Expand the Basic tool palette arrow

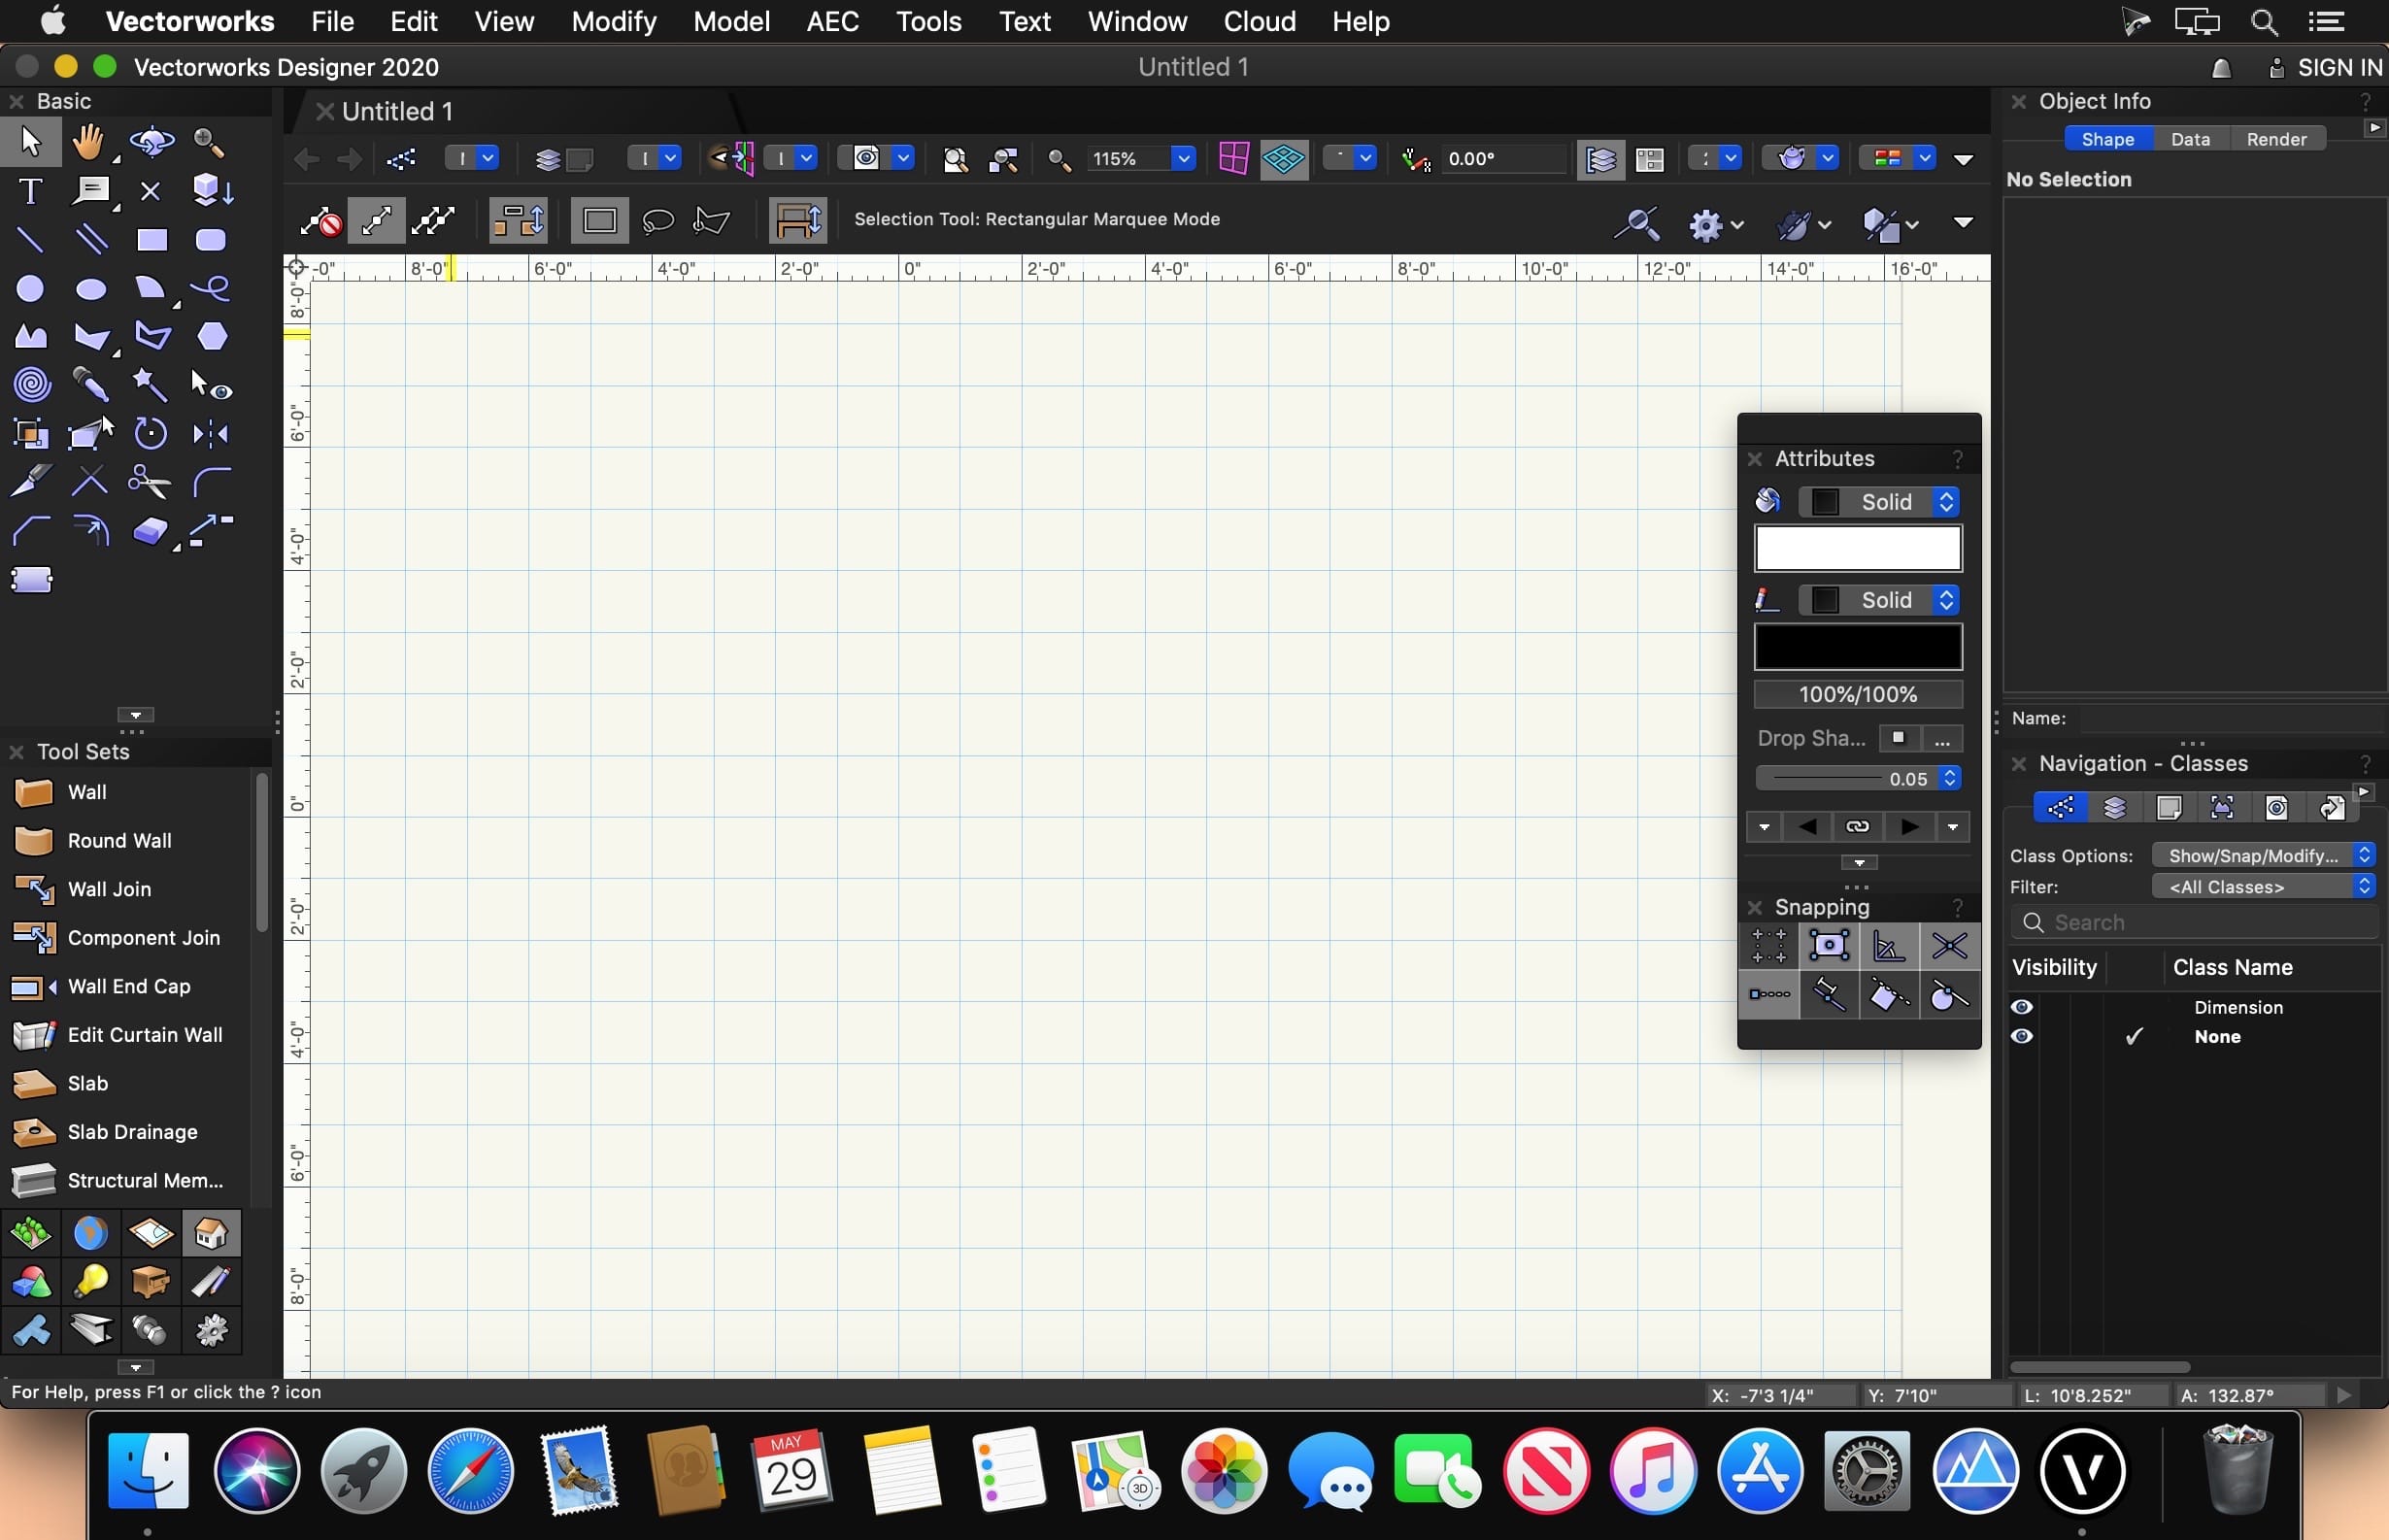135,715
